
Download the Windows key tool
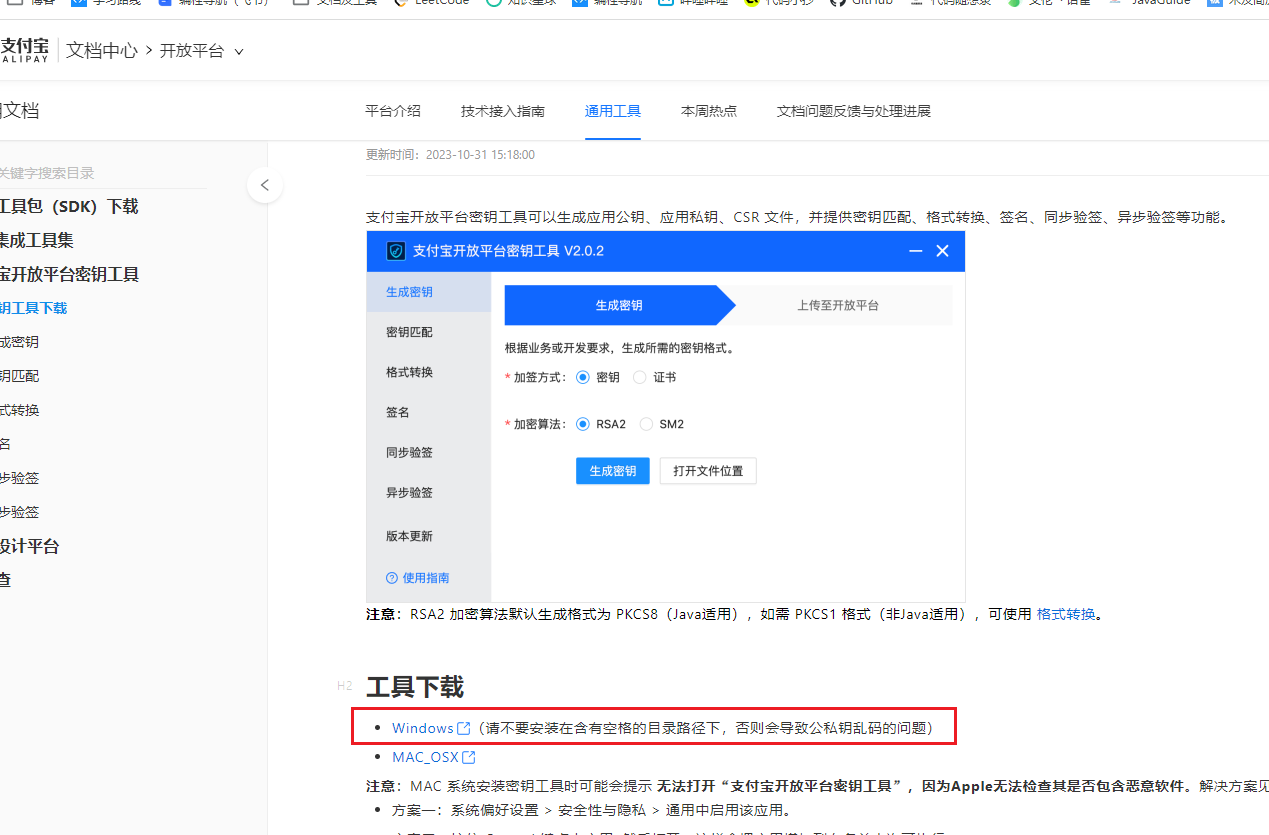coord(423,728)
